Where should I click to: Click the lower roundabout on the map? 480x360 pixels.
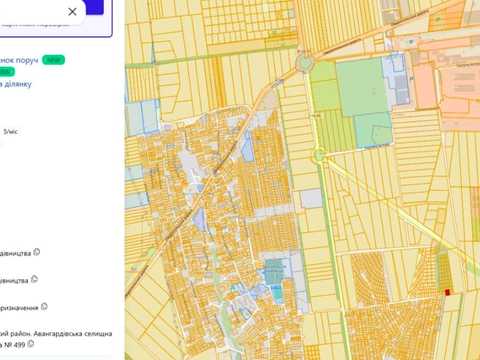pos(319,155)
